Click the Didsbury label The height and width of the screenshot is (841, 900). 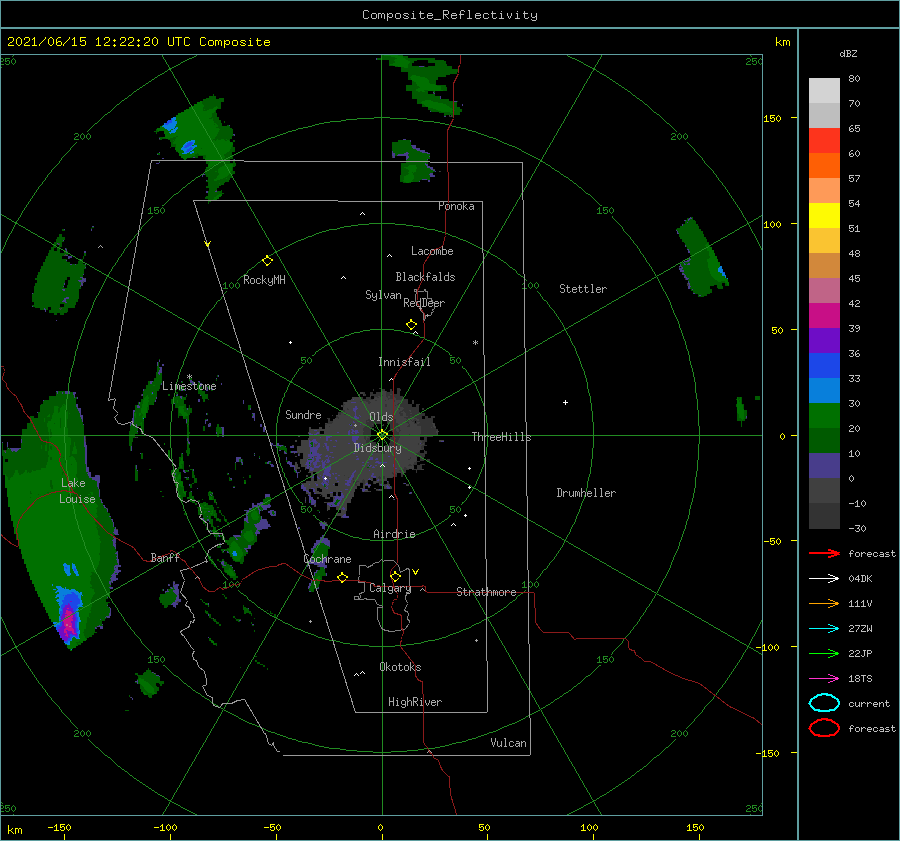coord(378,448)
